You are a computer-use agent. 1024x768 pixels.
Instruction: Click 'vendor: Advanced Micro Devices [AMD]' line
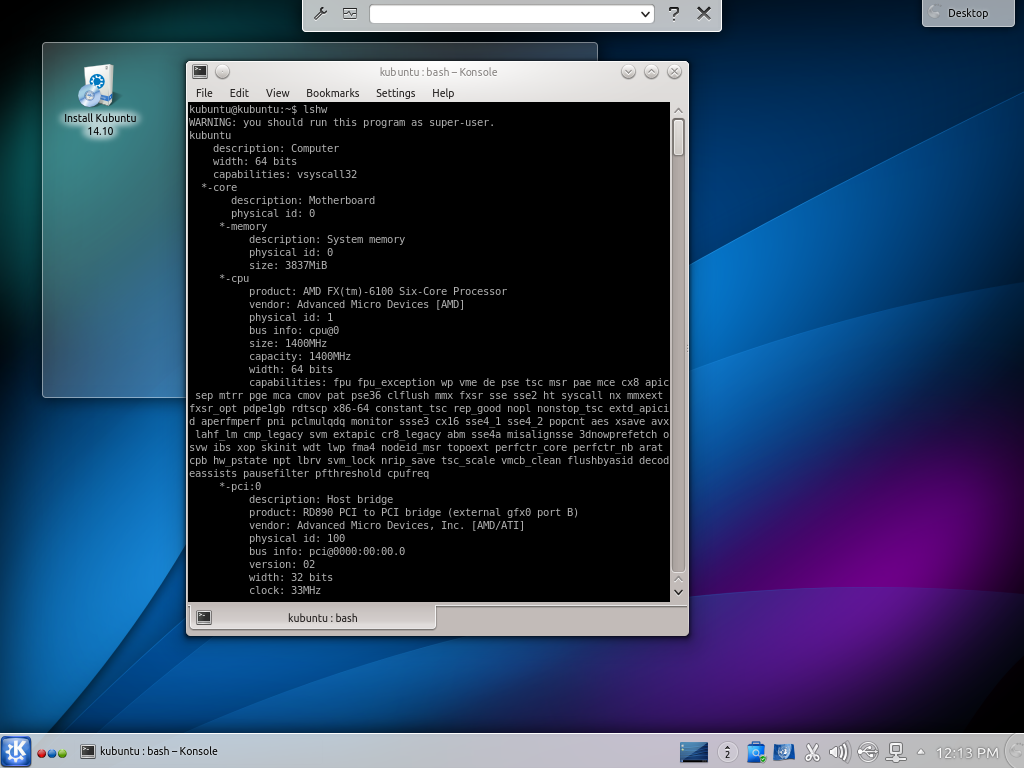coord(357,304)
